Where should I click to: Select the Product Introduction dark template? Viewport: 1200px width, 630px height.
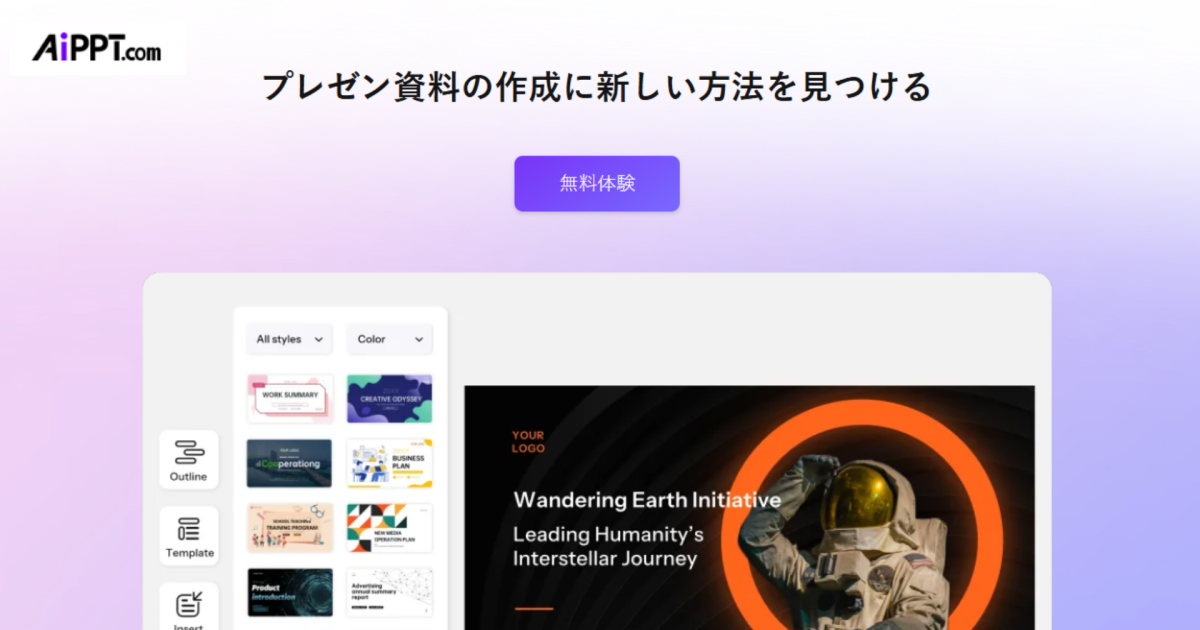pos(290,593)
